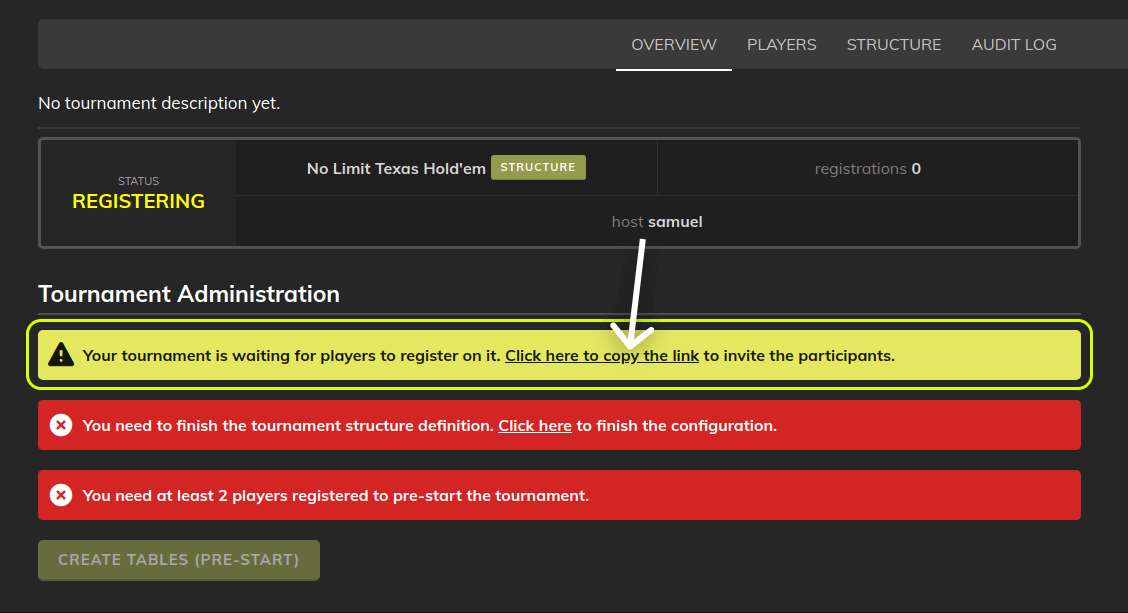Image resolution: width=1128 pixels, height=613 pixels.
Task: Click the error X icon for structure definition
Action: click(61, 425)
